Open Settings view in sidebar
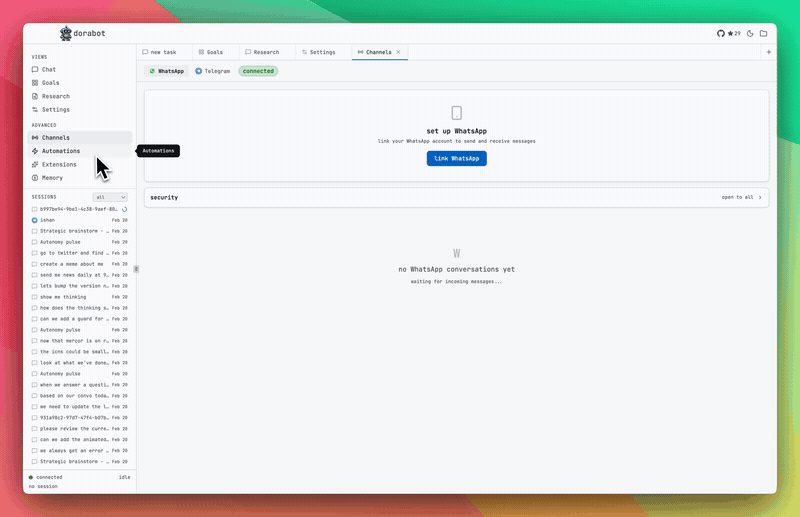This screenshot has width=800, height=517. click(80, 110)
